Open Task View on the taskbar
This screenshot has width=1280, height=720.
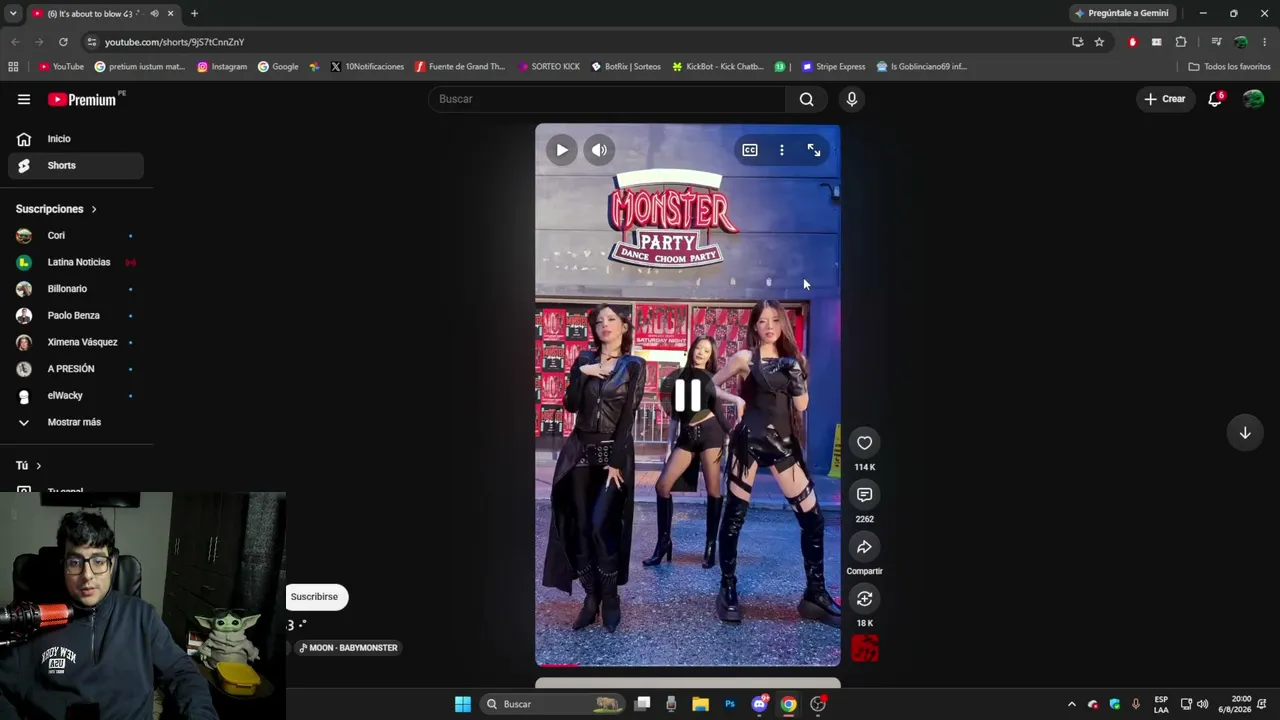point(642,704)
